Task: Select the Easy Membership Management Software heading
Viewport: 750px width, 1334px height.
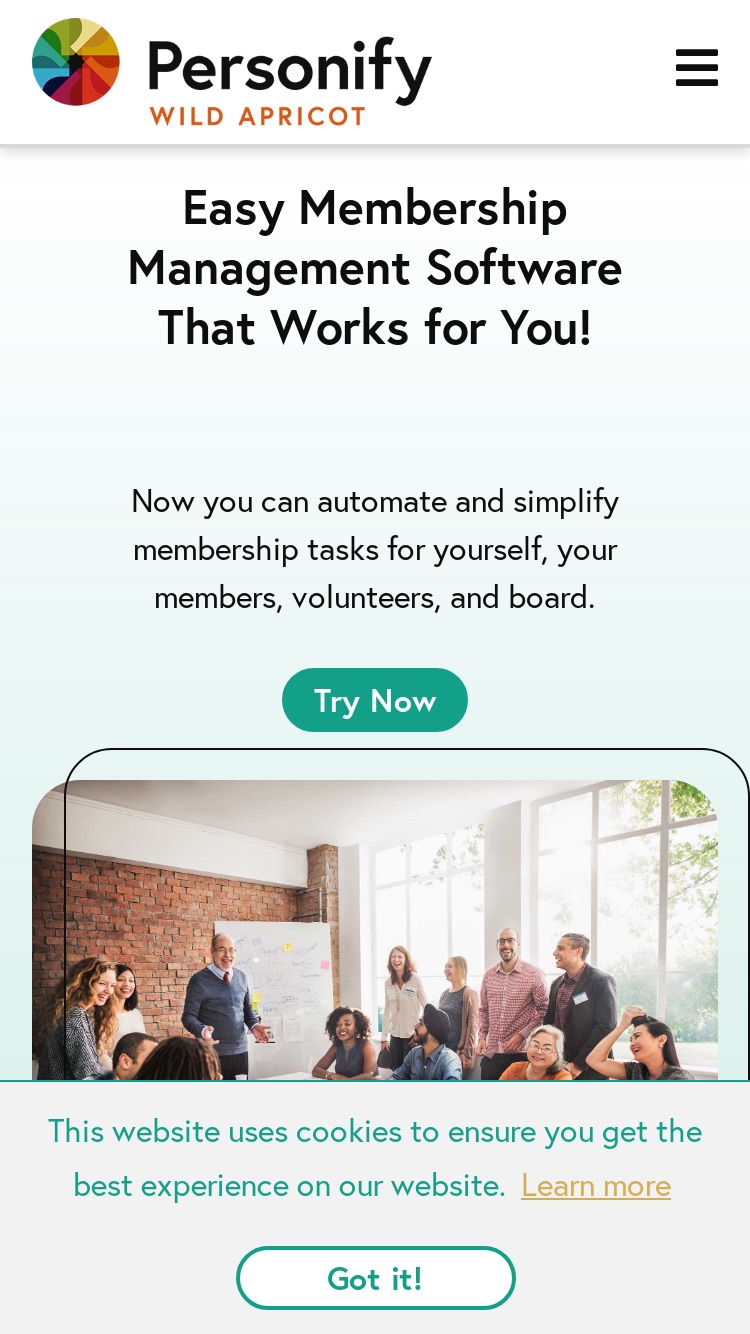Action: [375, 267]
